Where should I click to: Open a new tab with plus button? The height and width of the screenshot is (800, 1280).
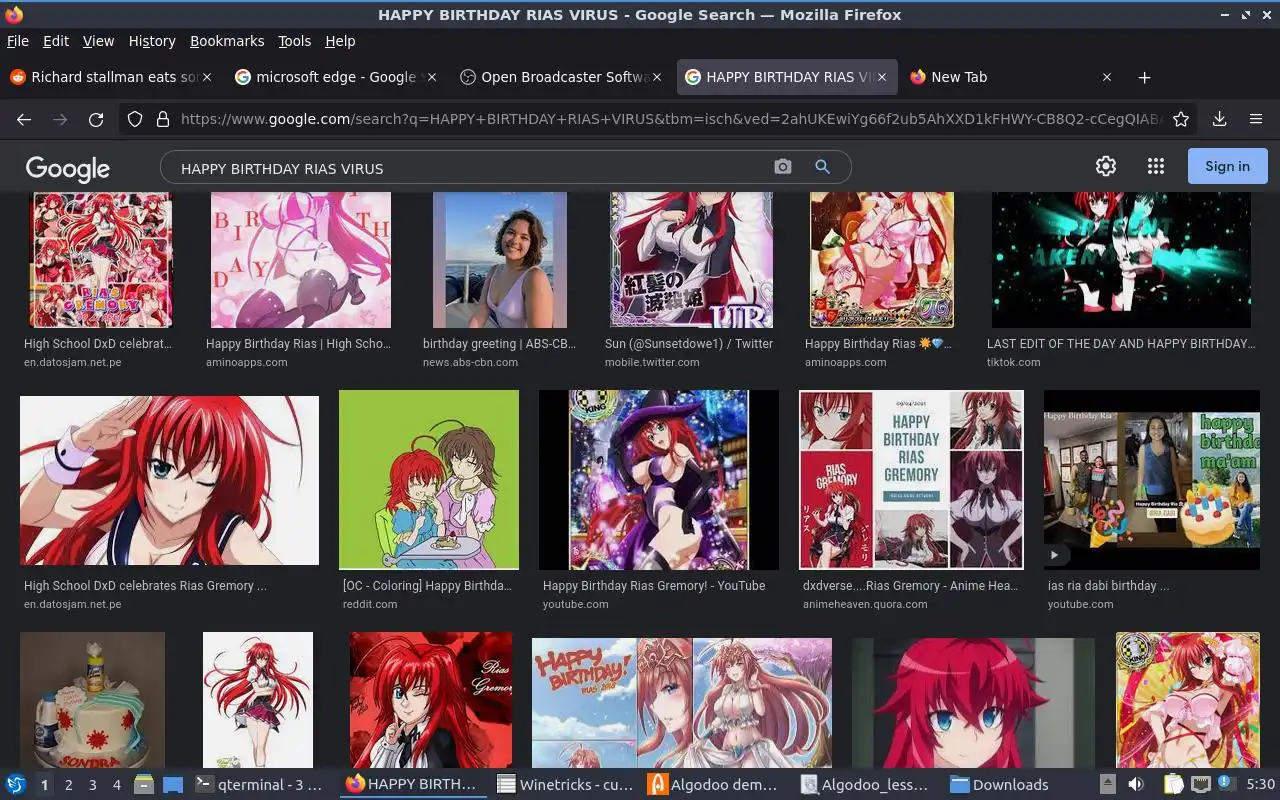[1144, 77]
